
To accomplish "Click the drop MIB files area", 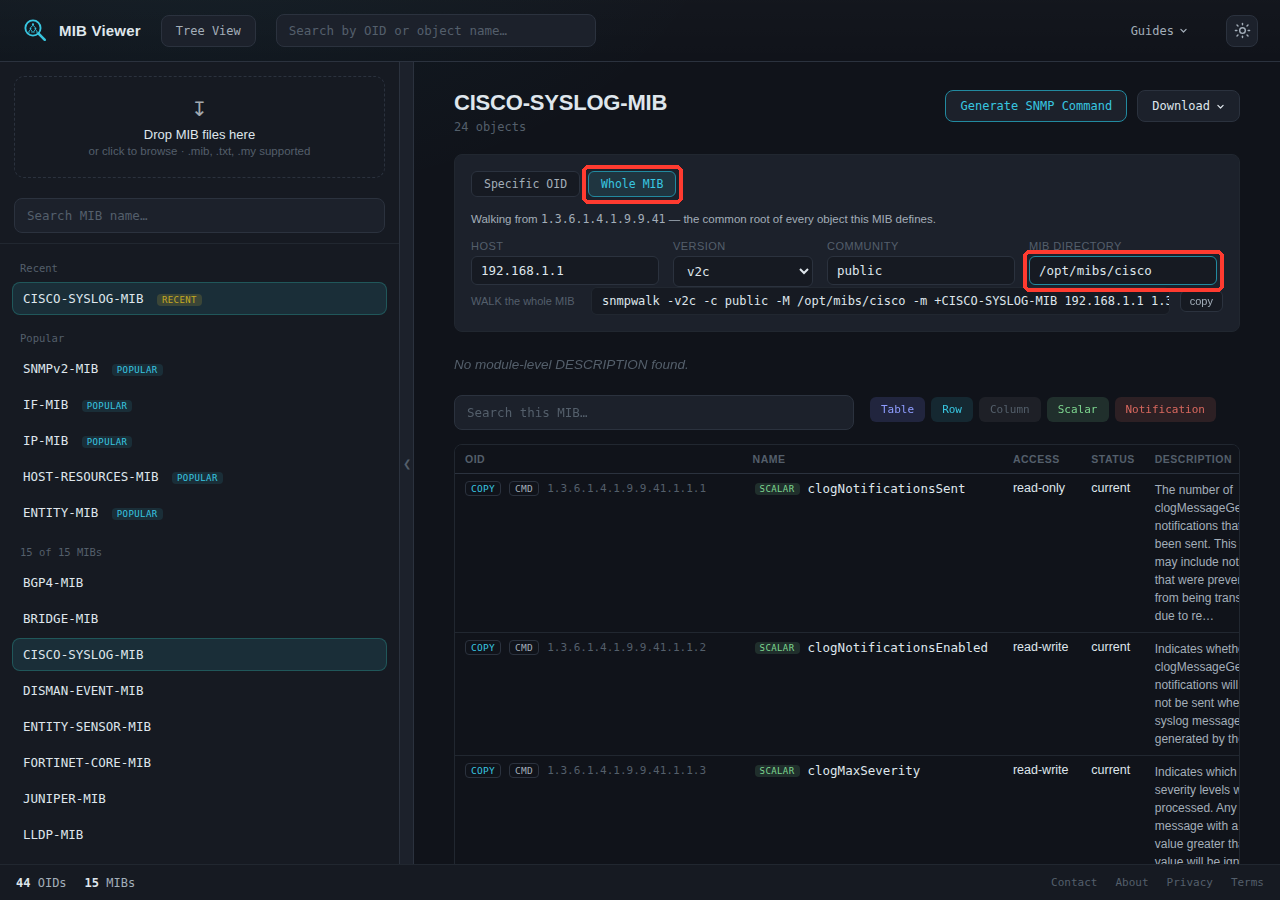I will tap(199, 128).
